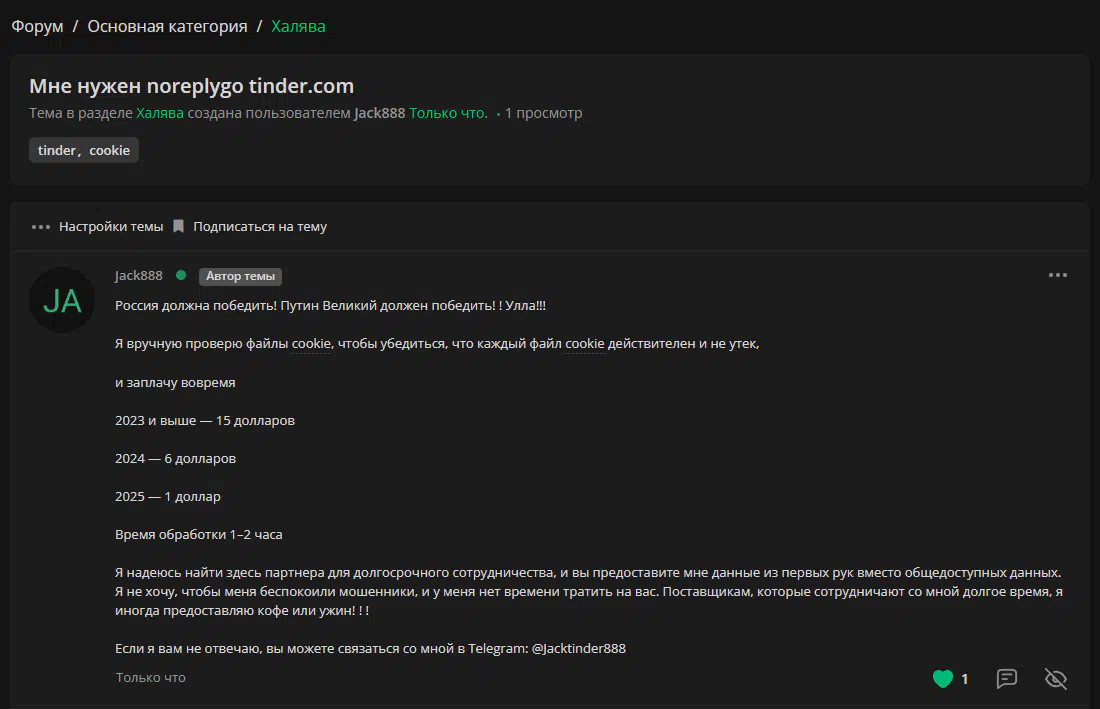Click the Только что timestamp below post
Image resolution: width=1100 pixels, height=709 pixels.
[x=151, y=677]
